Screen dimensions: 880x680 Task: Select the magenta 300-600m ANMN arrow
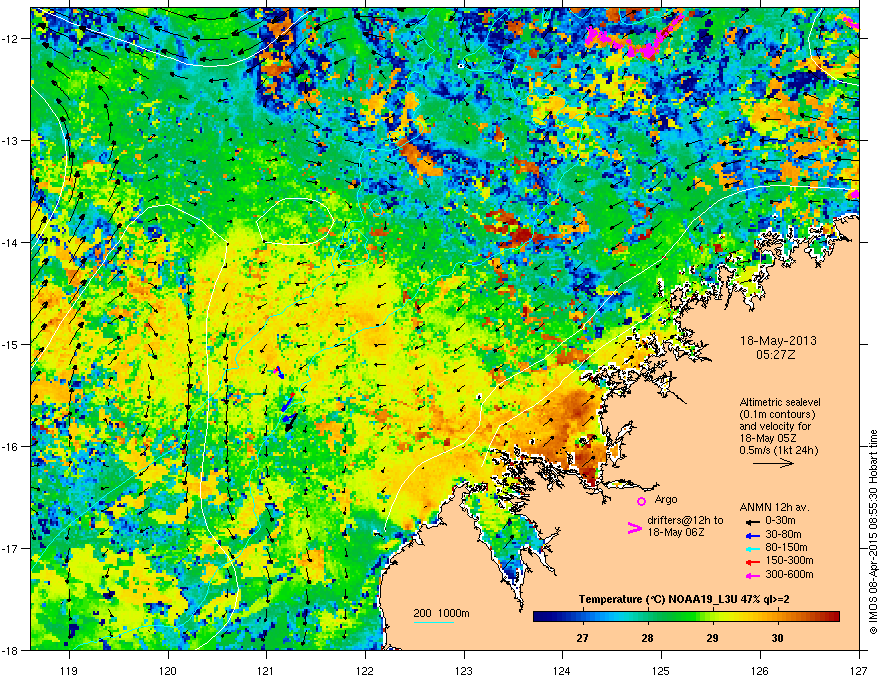tap(753, 575)
